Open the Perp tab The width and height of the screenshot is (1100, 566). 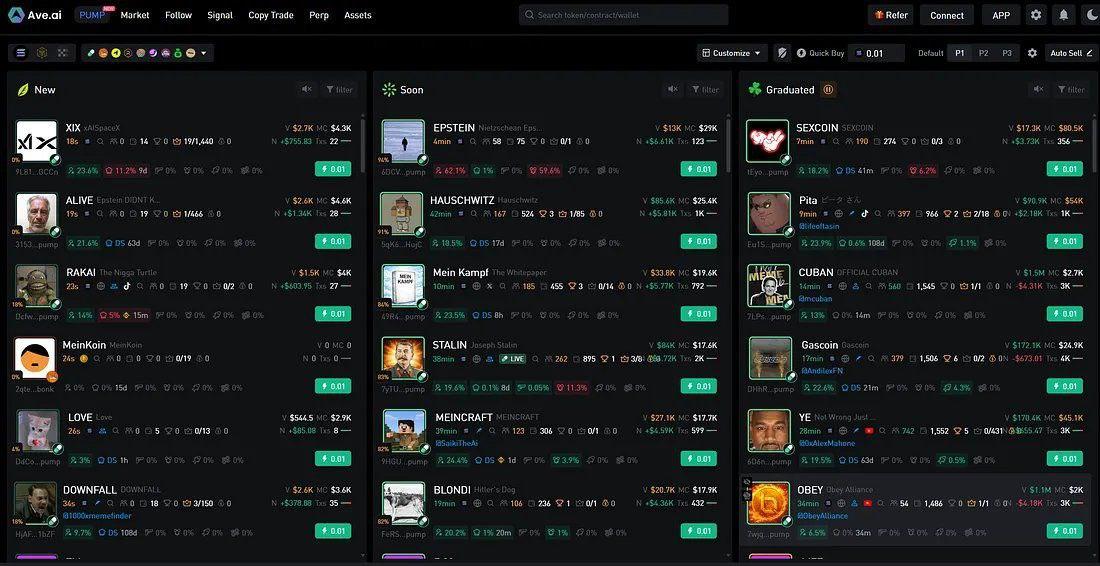319,15
